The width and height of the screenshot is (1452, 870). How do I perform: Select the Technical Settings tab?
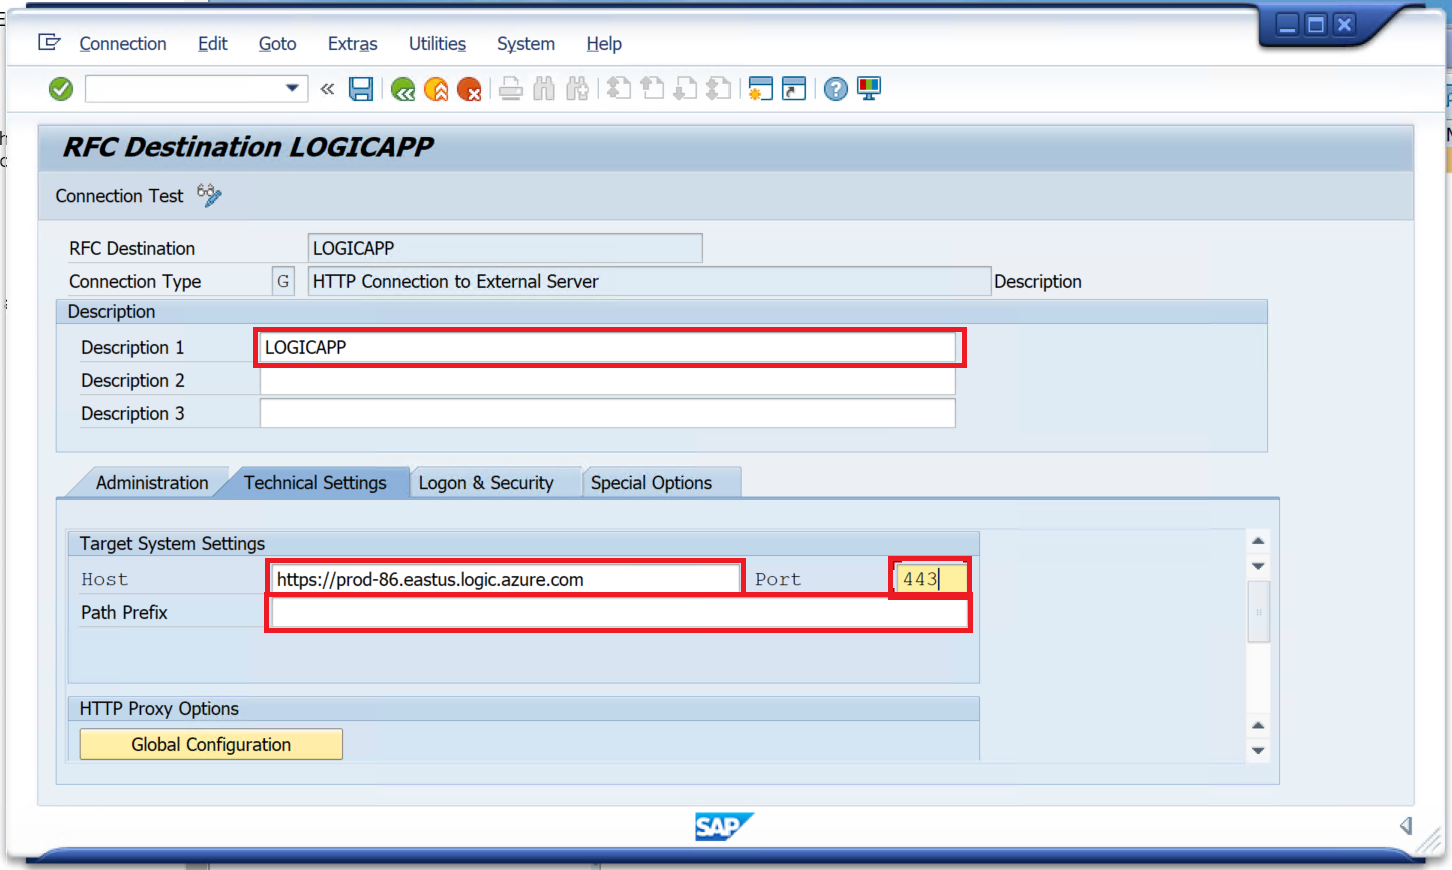[x=315, y=483]
